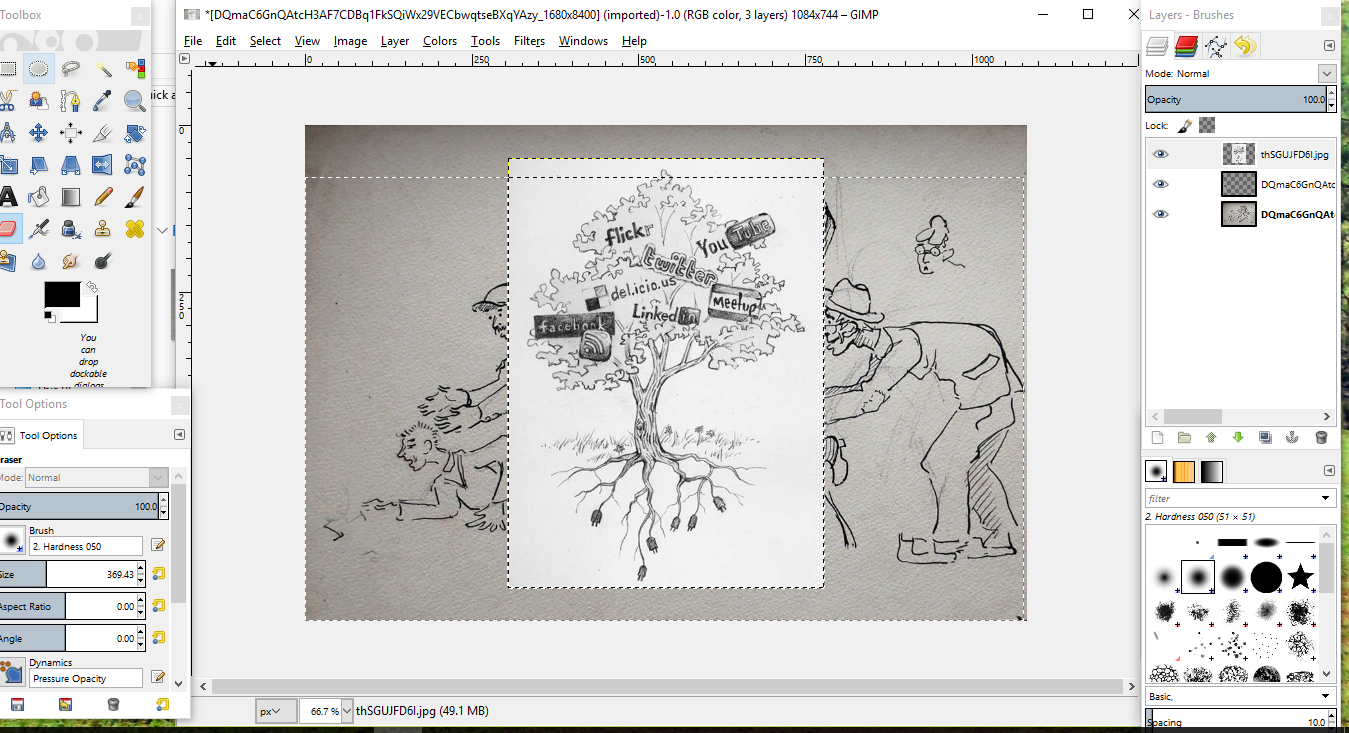This screenshot has width=1349, height=733.
Task: Open the brush filter dropdown arrow
Action: pos(1326,498)
